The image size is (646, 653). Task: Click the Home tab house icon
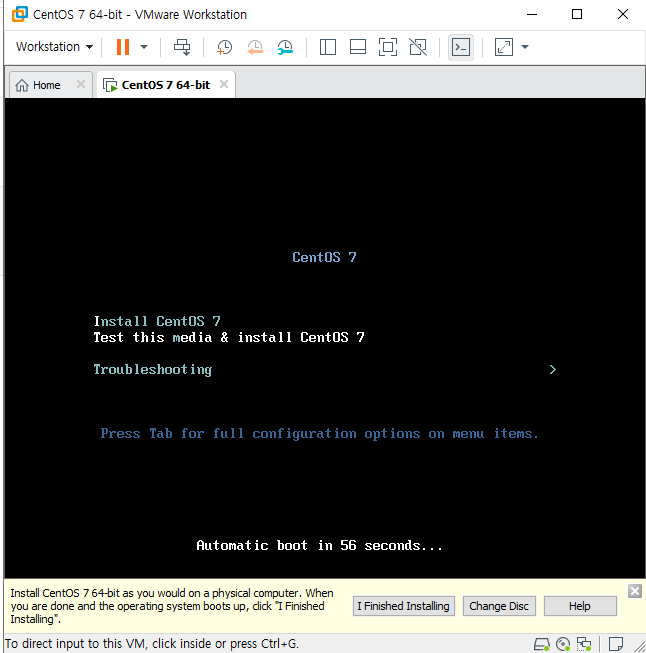(22, 85)
